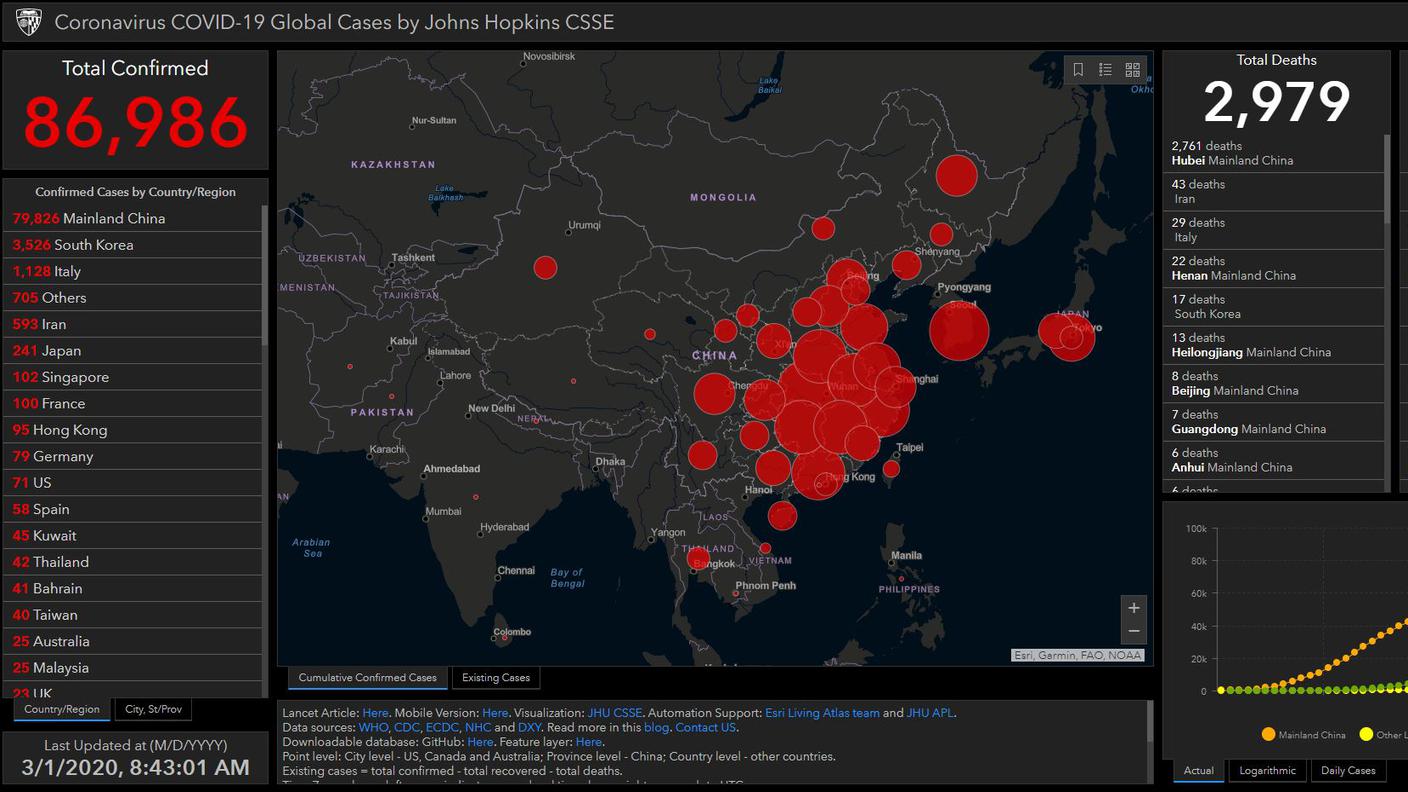Open the CDC data source link
The height and width of the screenshot is (792, 1408).
tap(407, 727)
